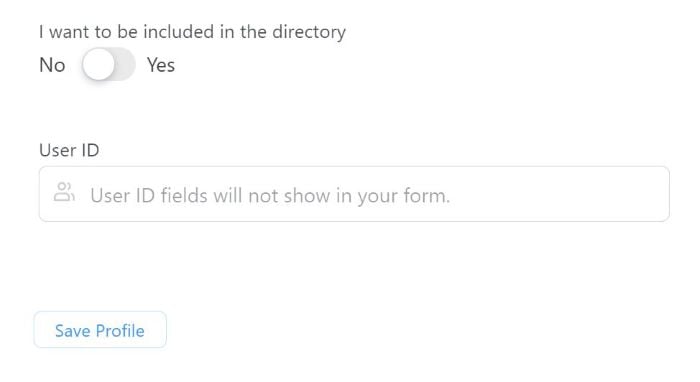This screenshot has height=382, width=700.
Task: Click the people silhouette icon
Action: (x=64, y=192)
